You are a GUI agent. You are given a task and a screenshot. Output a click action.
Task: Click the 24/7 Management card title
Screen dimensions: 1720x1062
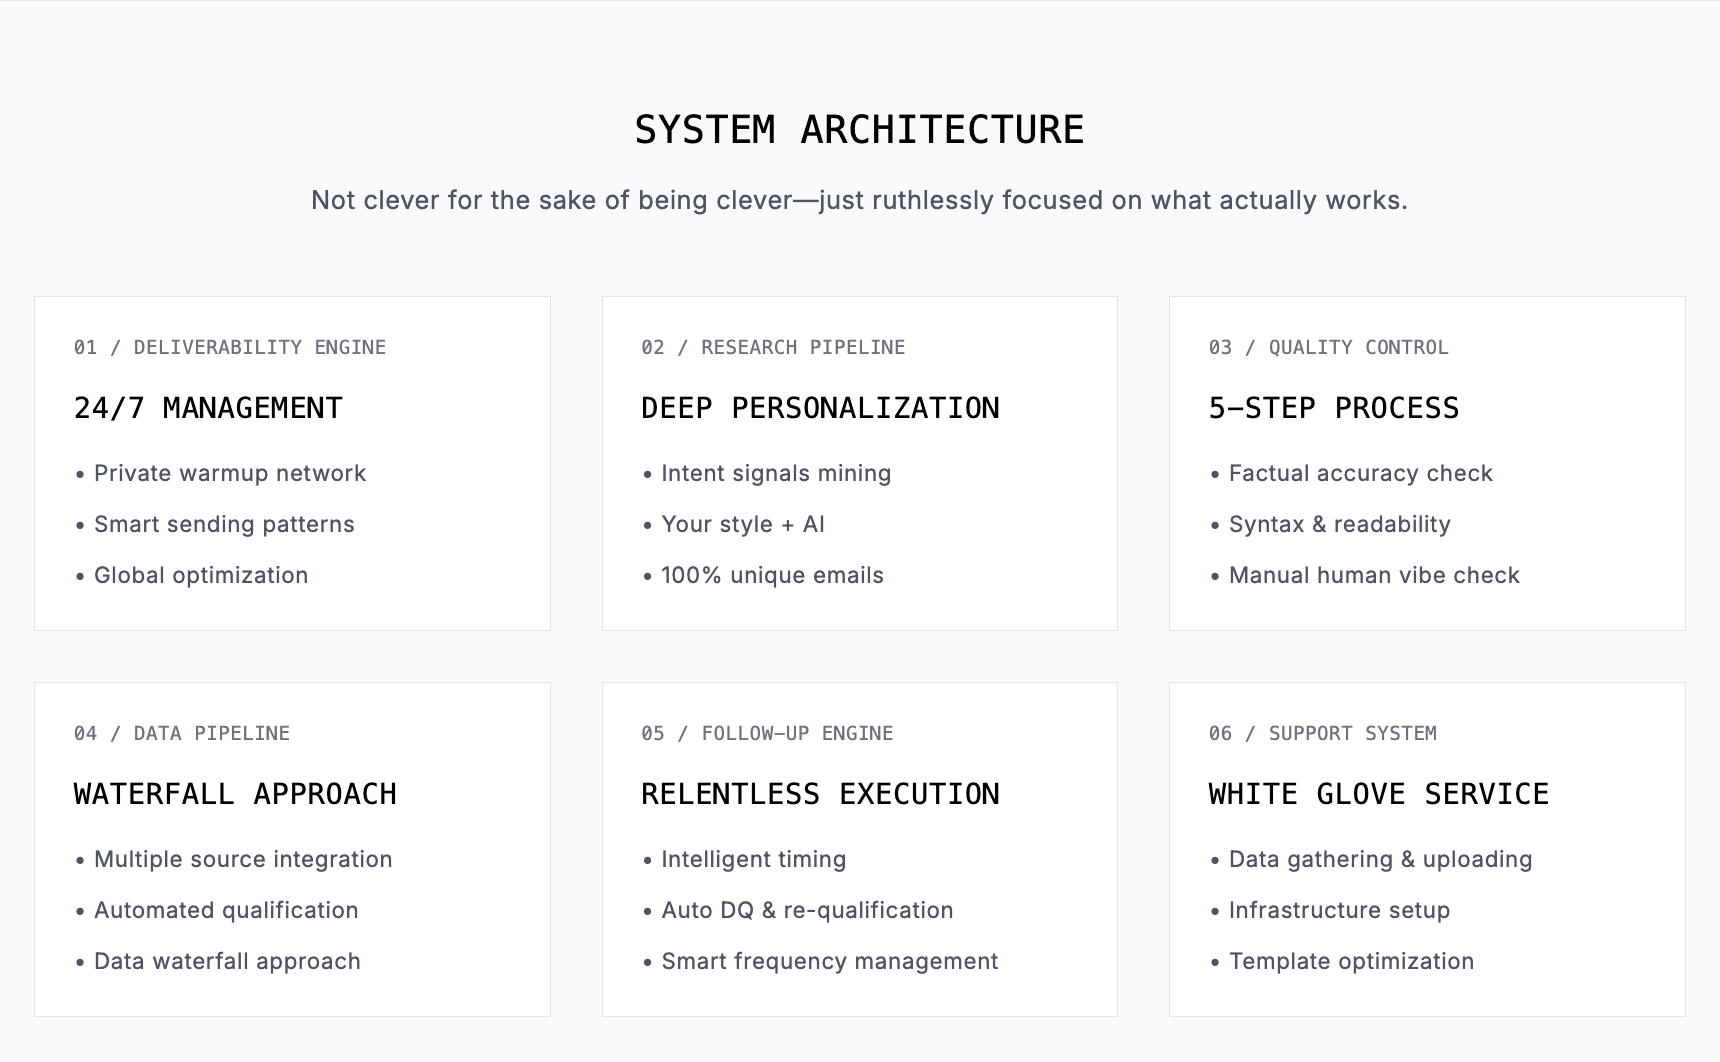[x=208, y=408]
